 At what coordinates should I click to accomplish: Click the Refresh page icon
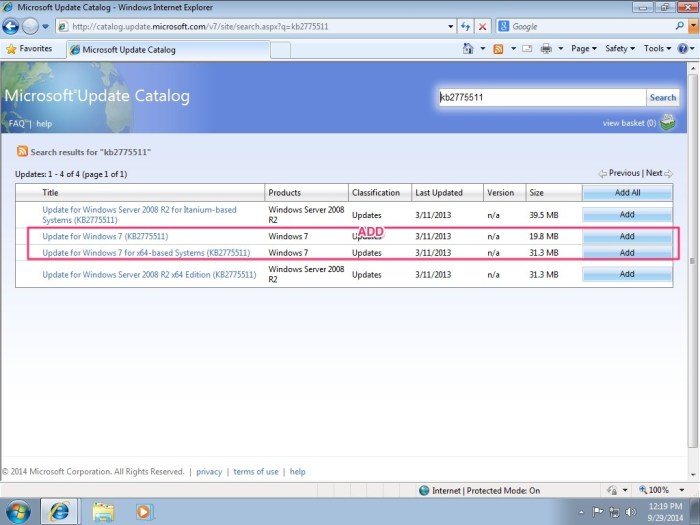pos(465,26)
